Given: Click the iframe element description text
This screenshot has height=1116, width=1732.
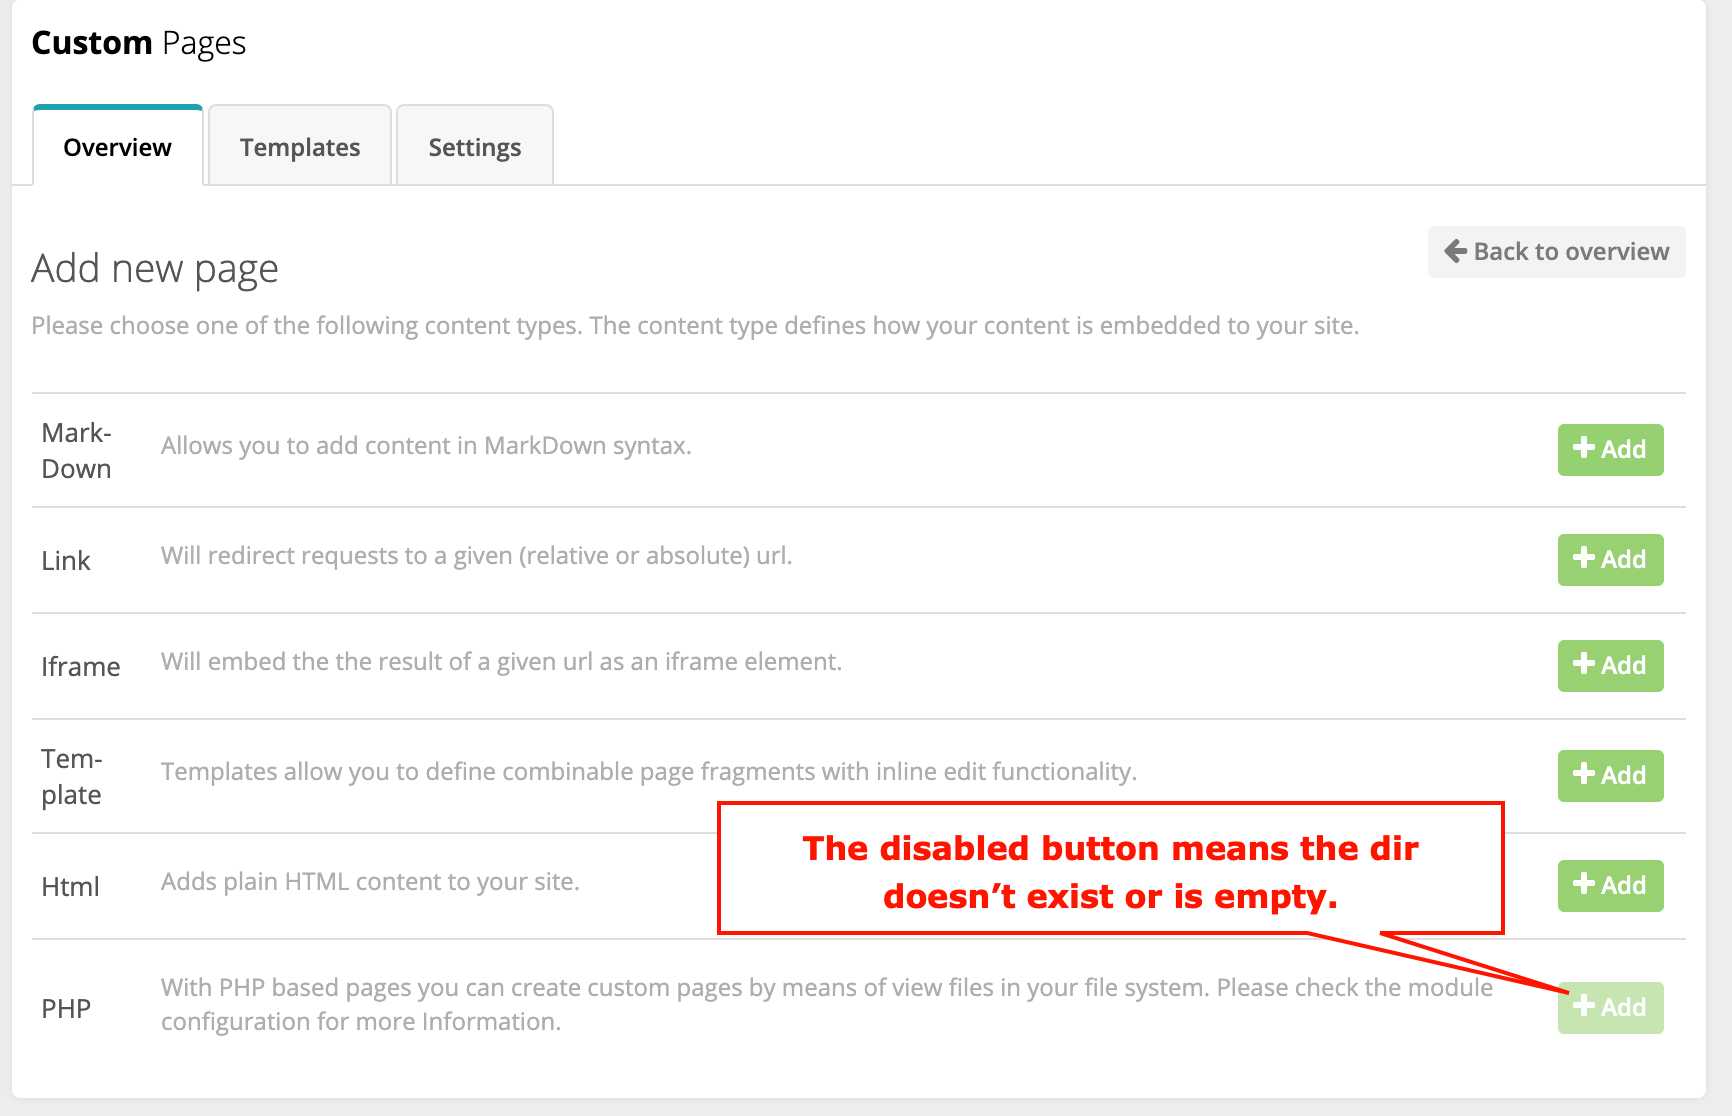Looking at the screenshot, I should [x=501, y=662].
